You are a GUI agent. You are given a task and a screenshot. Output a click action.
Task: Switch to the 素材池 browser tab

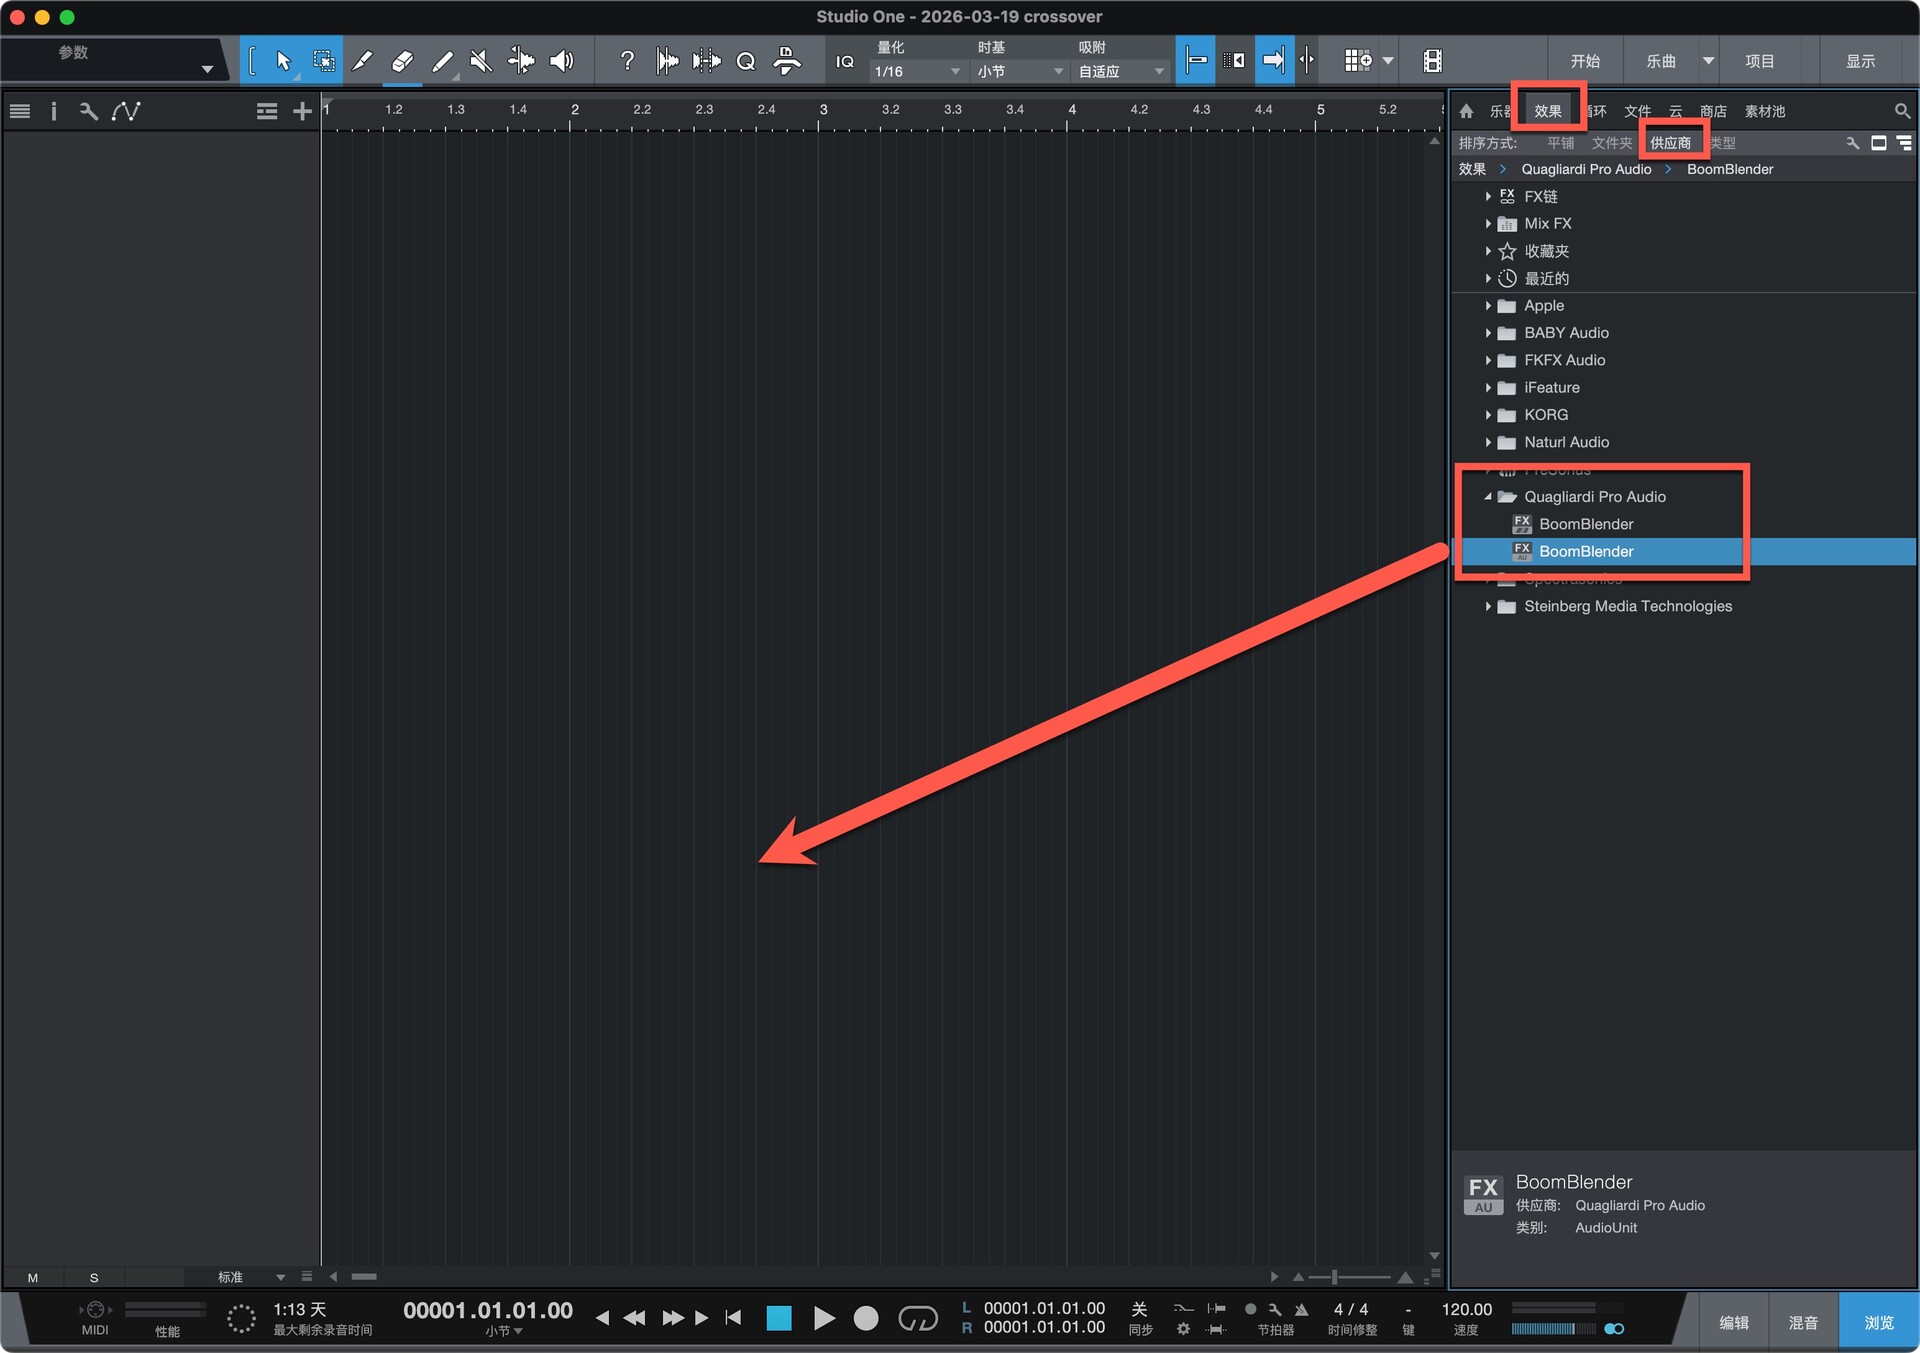tap(1764, 111)
